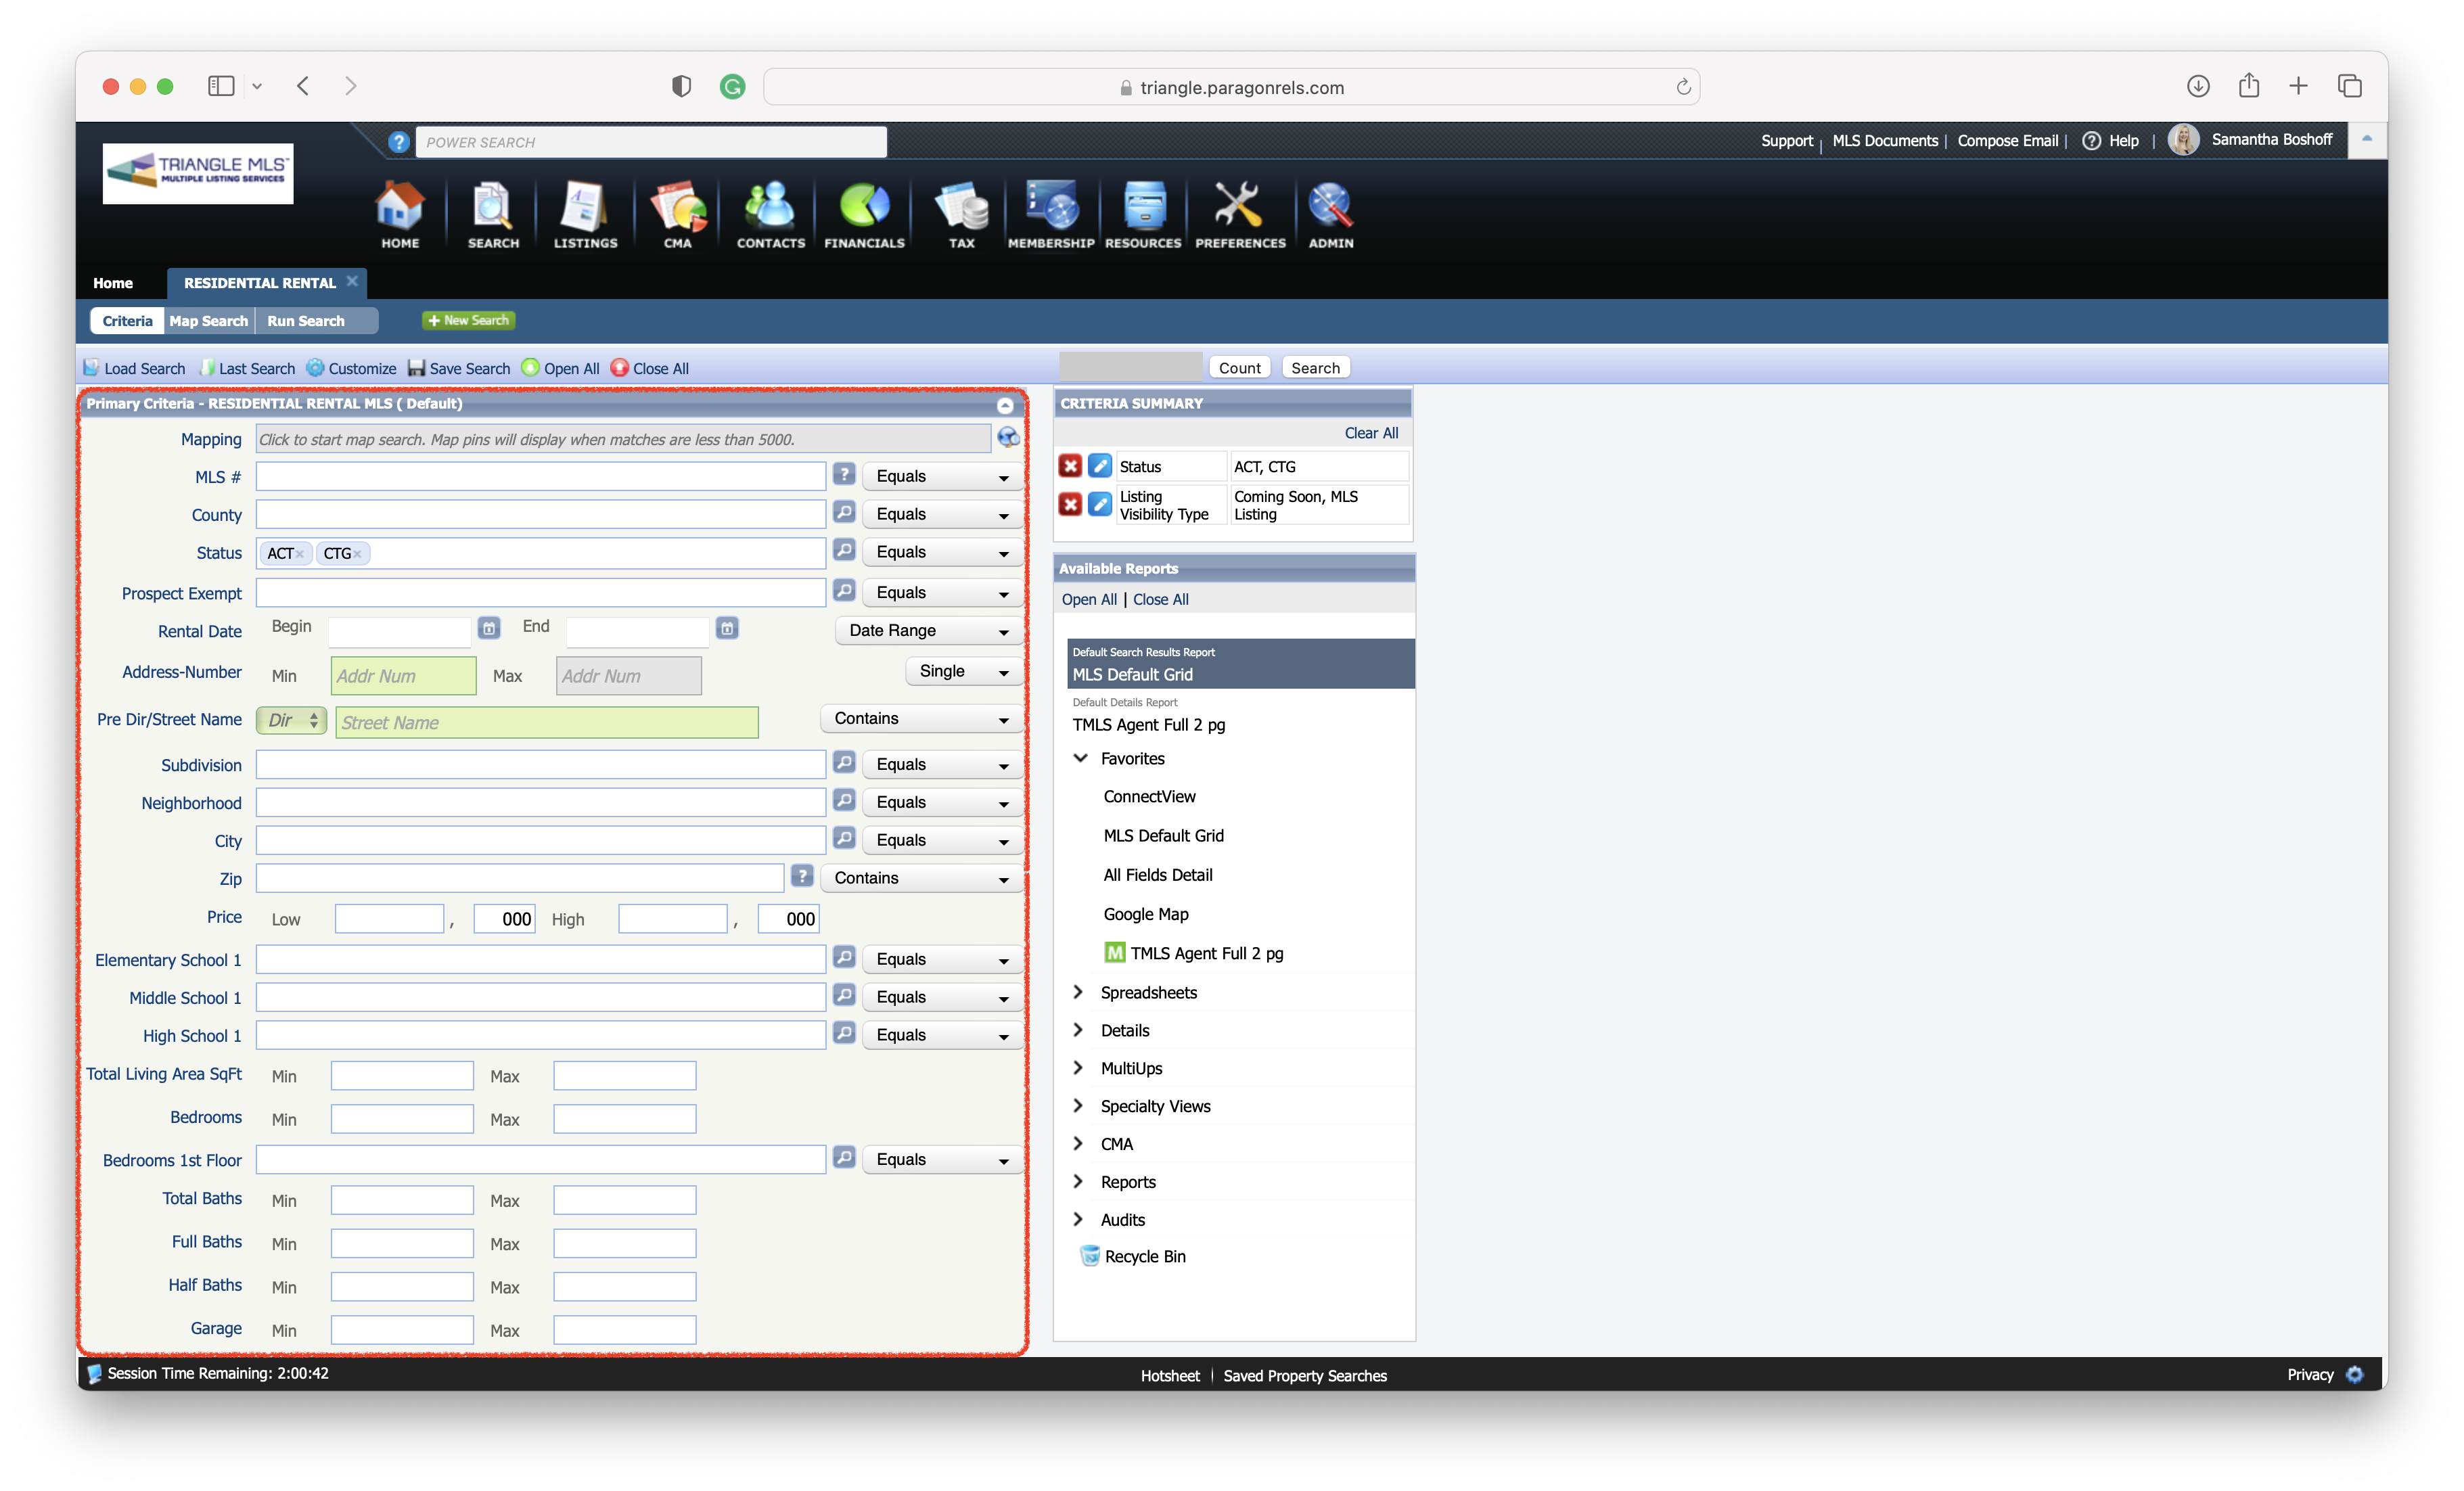
Task: Click the Save Search toolbar item
Action: coord(459,368)
